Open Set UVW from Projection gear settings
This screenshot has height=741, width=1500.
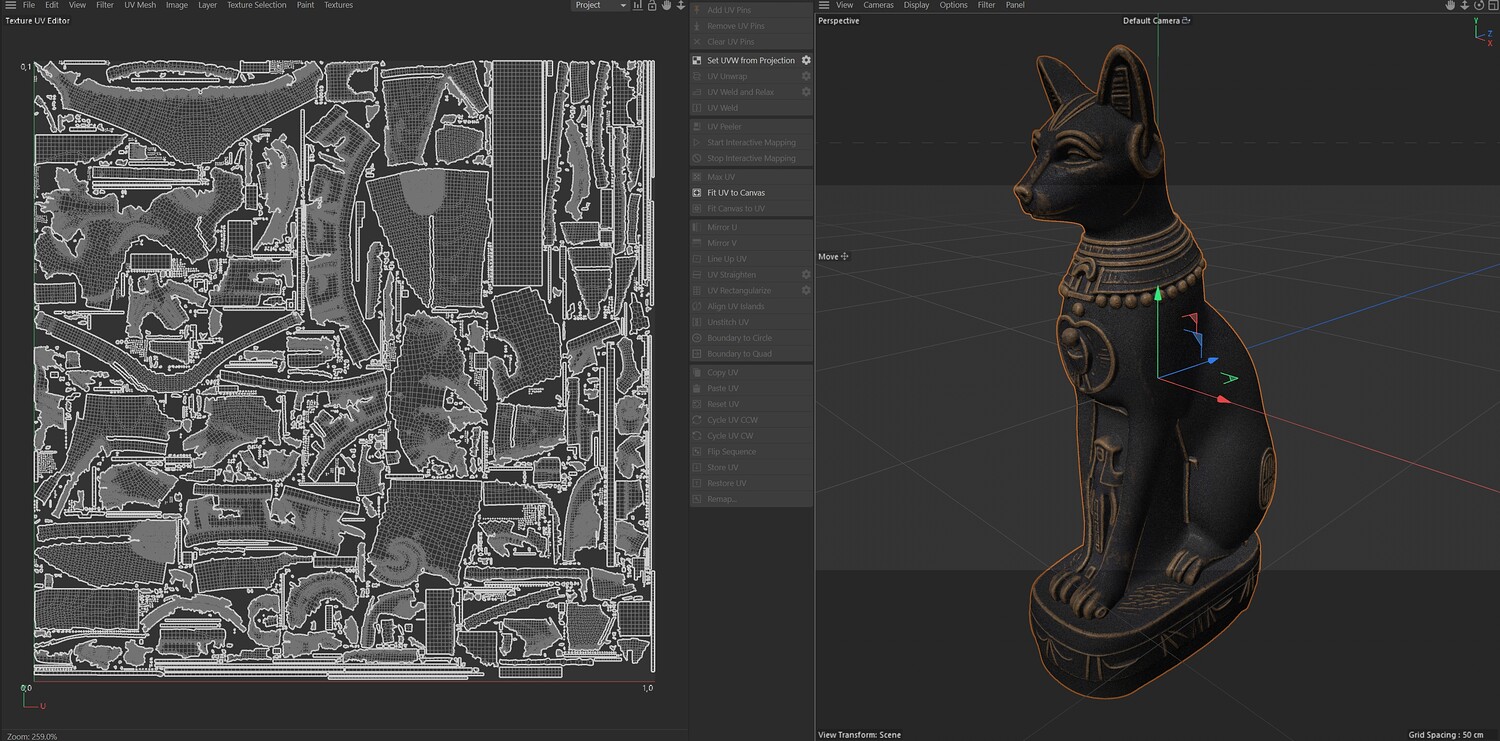point(806,60)
